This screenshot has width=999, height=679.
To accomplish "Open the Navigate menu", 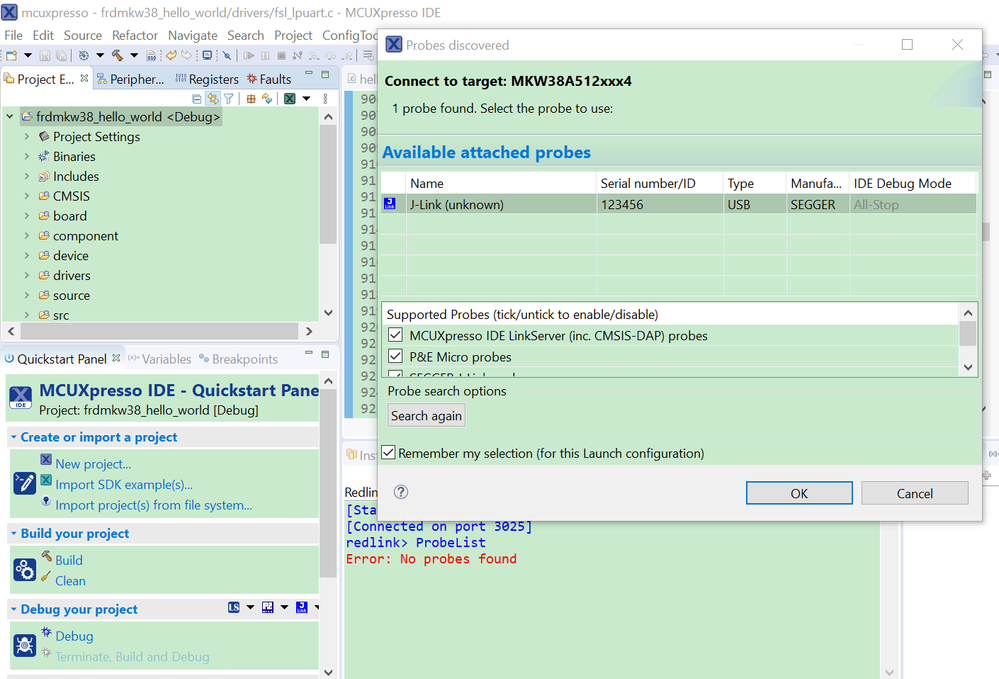I will click(x=192, y=35).
